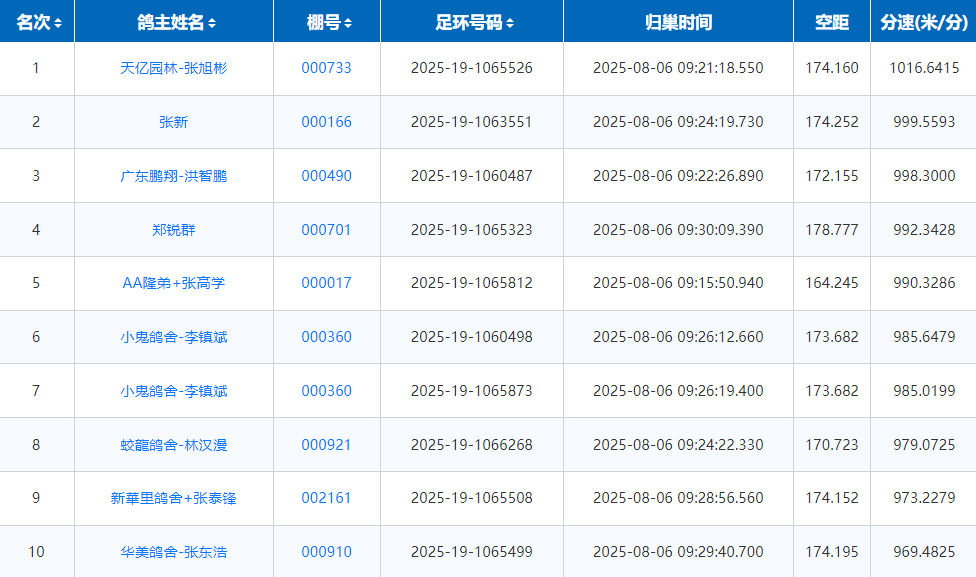Image resolution: width=976 pixels, height=577 pixels.
Task: Select AA隆弟+张高学 owner link
Action: pos(173,283)
